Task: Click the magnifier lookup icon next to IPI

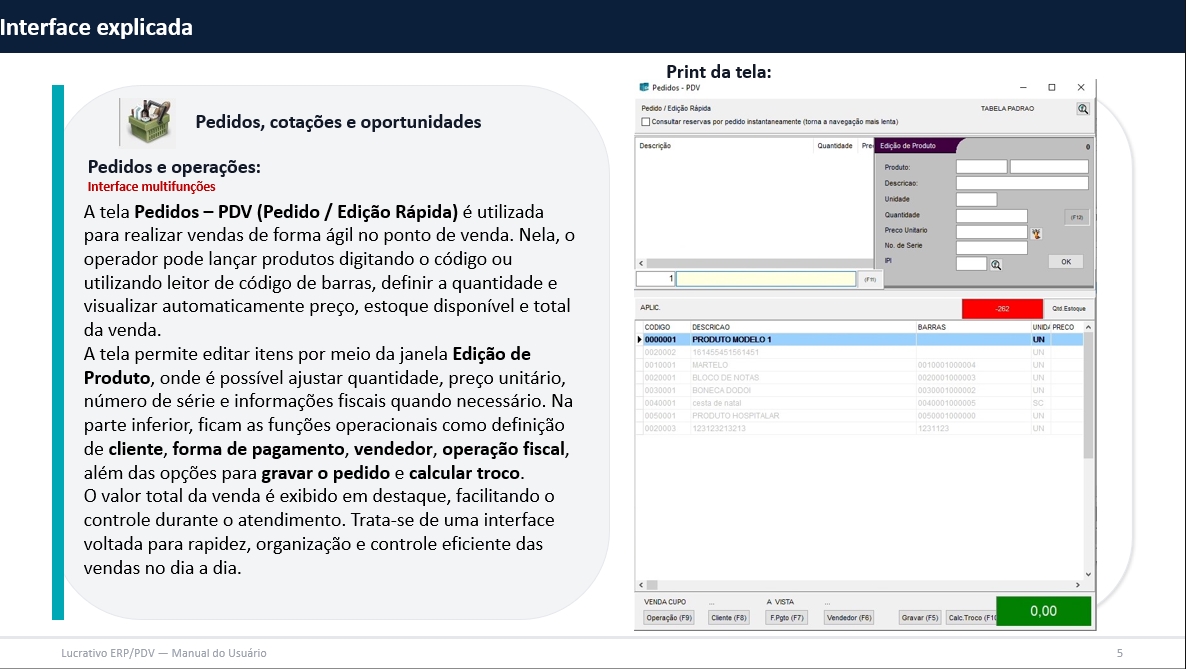Action: point(996,264)
